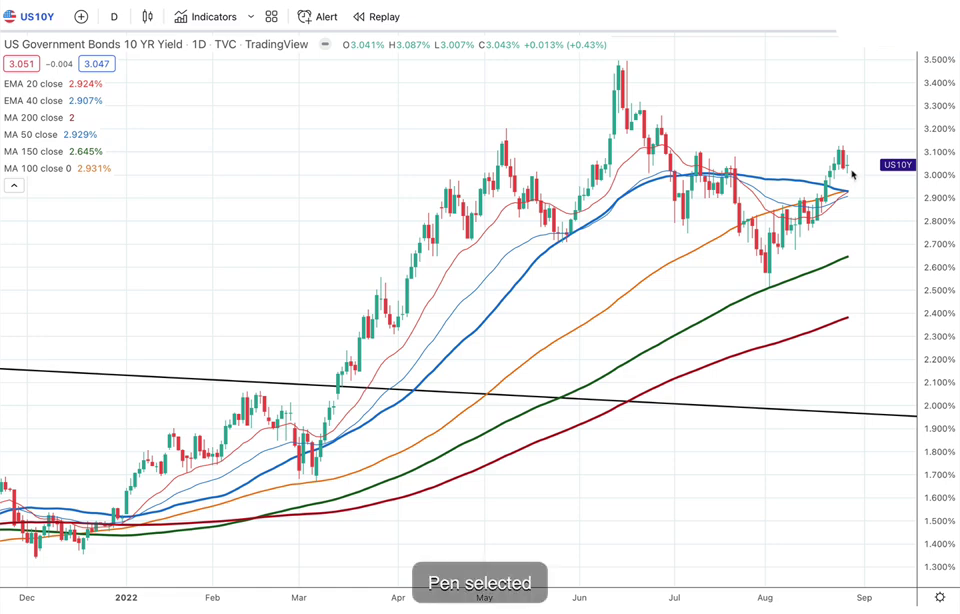The width and height of the screenshot is (960, 614).
Task: Select the MA 100 close 0 legend row
Action: [x=58, y=168]
